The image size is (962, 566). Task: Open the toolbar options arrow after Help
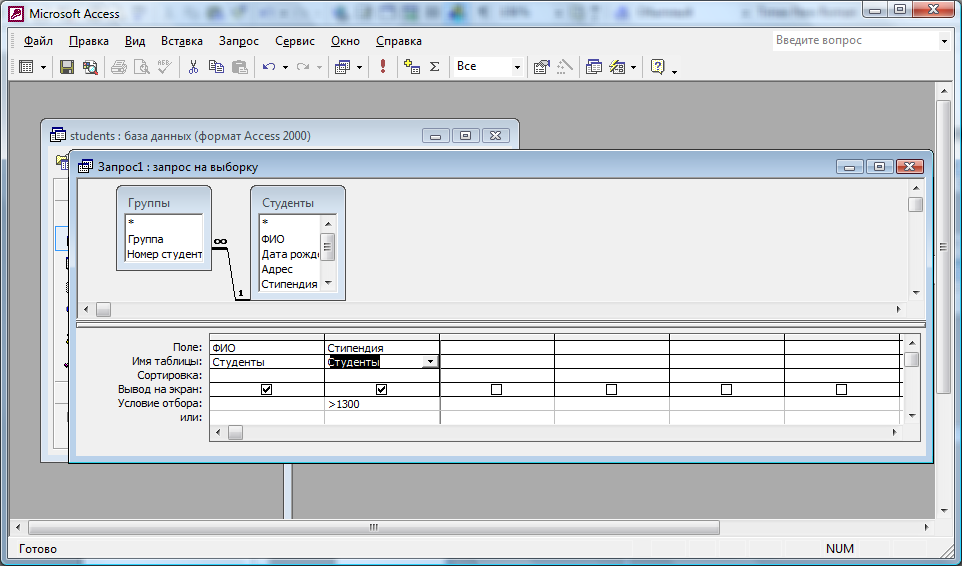674,72
